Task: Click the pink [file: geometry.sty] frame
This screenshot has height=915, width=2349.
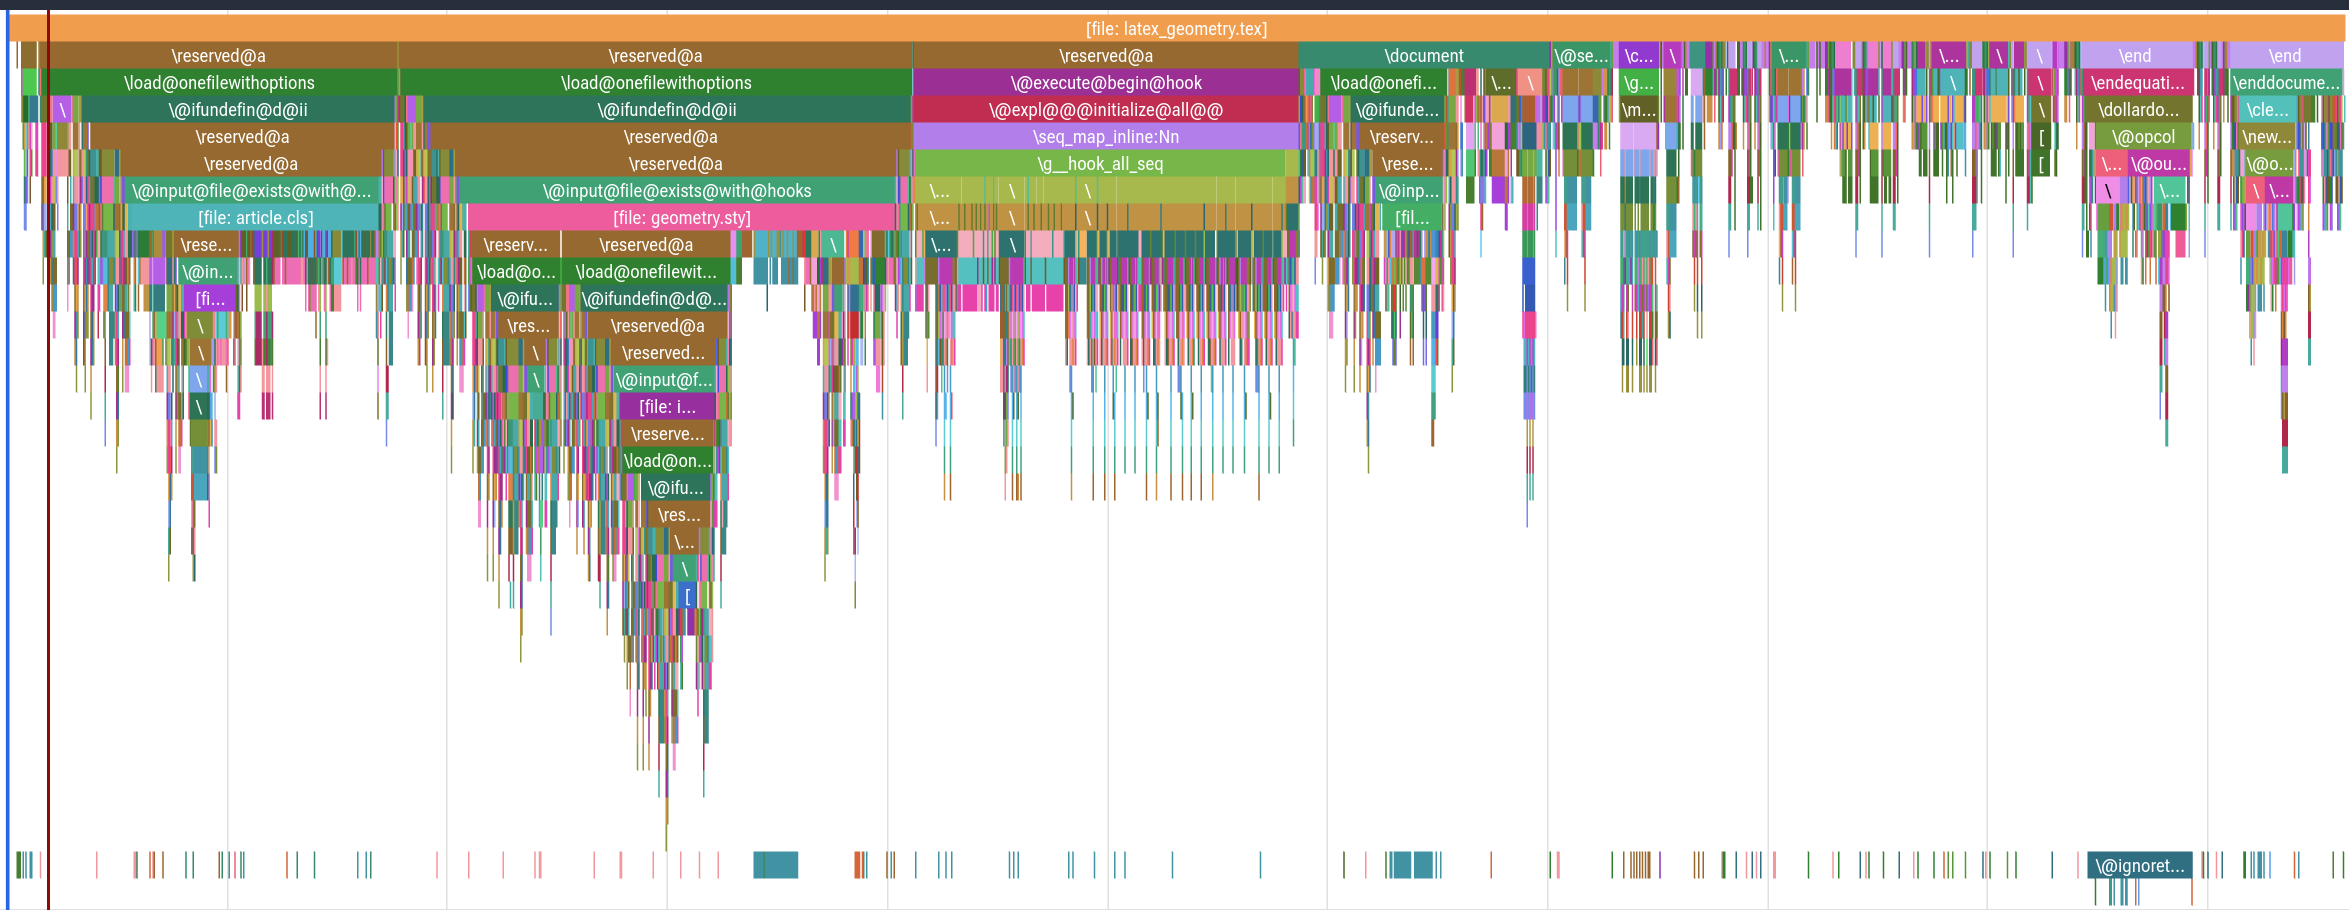Action: [x=681, y=218]
